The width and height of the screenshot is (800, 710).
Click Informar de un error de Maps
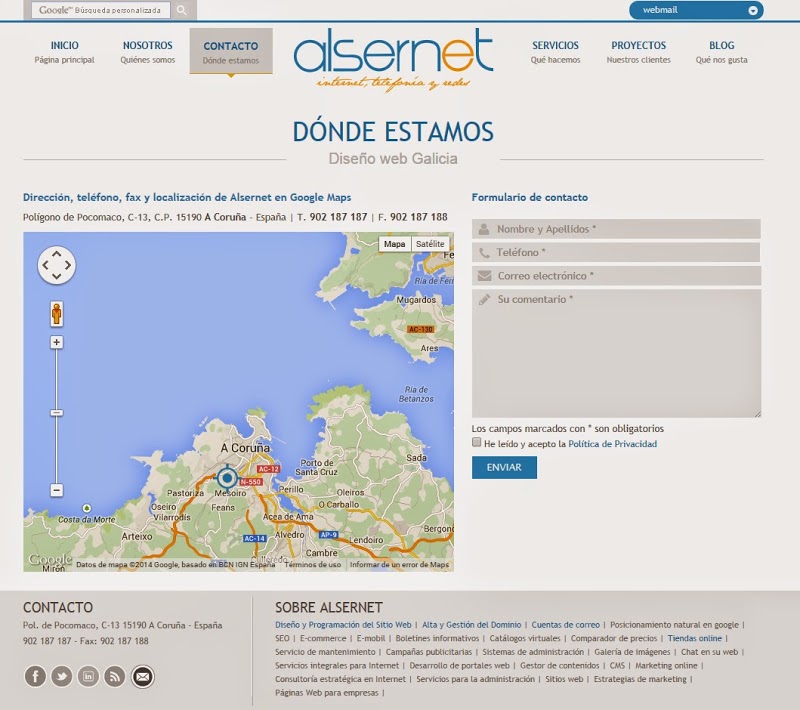[x=399, y=564]
